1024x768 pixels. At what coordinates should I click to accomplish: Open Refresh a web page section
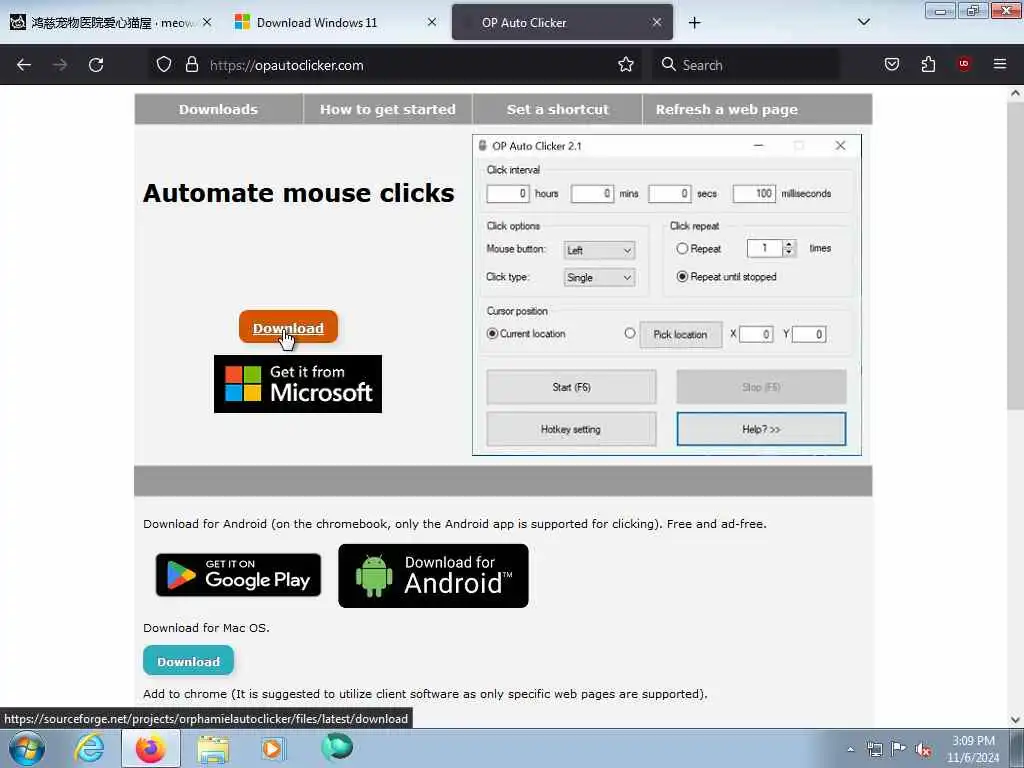click(x=726, y=109)
